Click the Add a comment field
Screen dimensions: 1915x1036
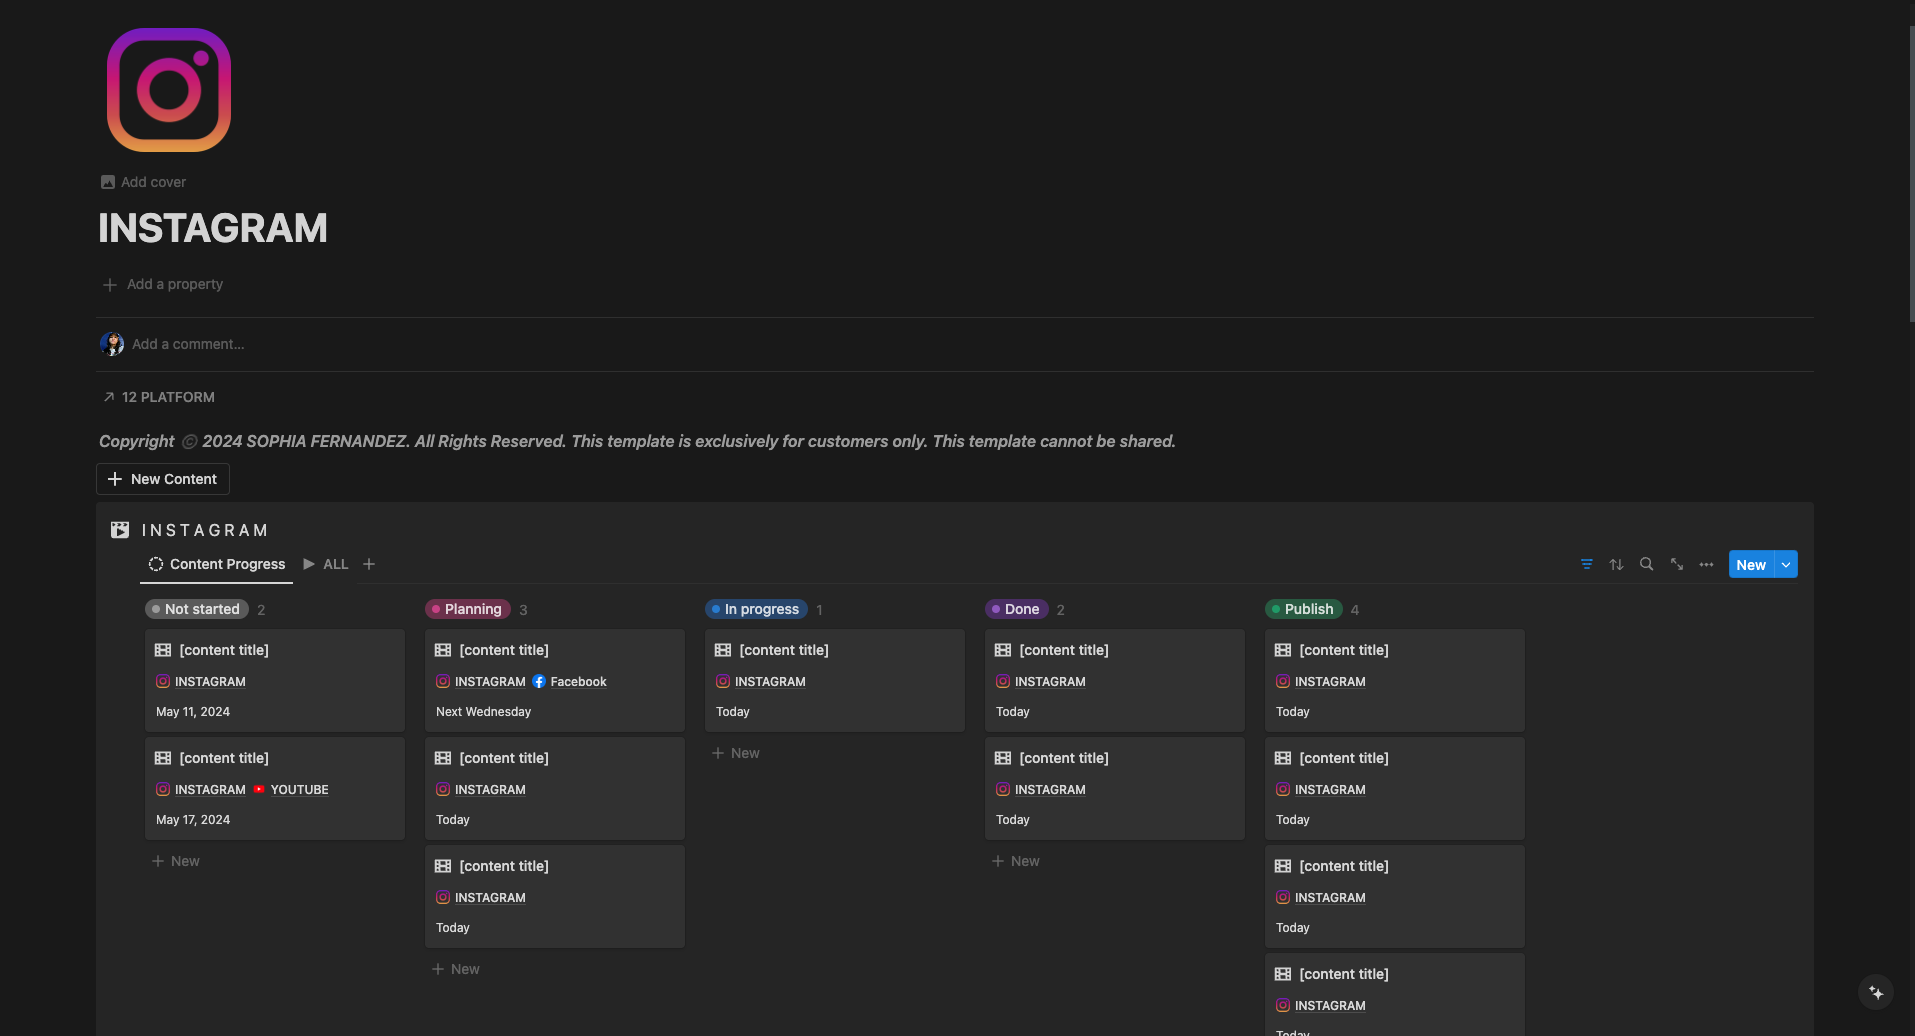pos(188,344)
